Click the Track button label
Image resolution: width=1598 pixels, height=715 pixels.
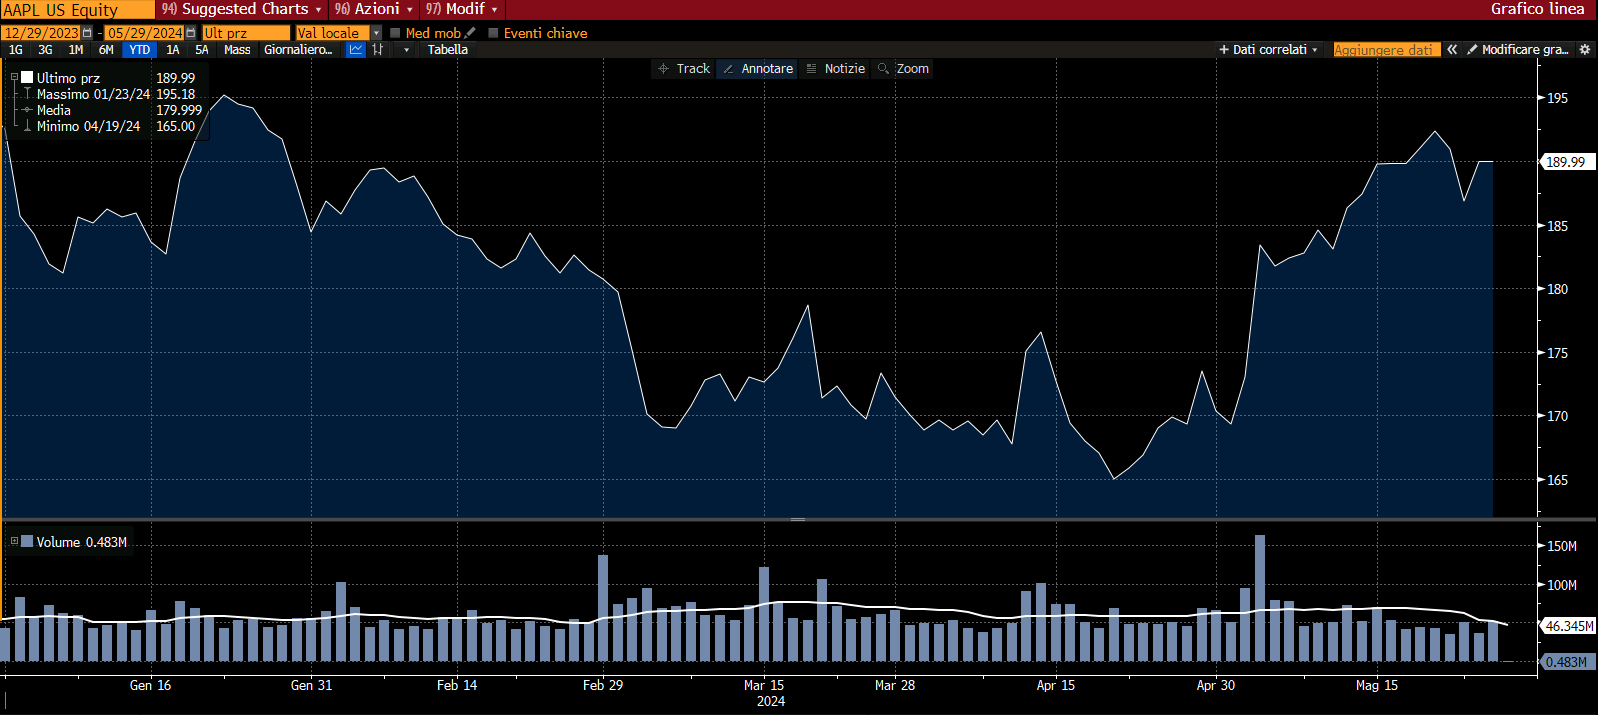click(x=693, y=69)
